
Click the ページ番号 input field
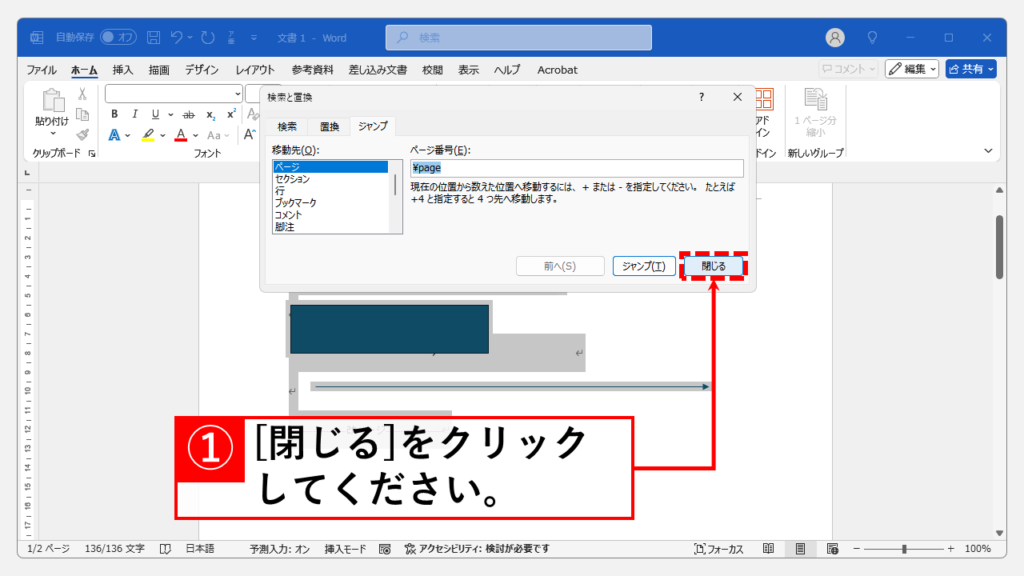[576, 168]
